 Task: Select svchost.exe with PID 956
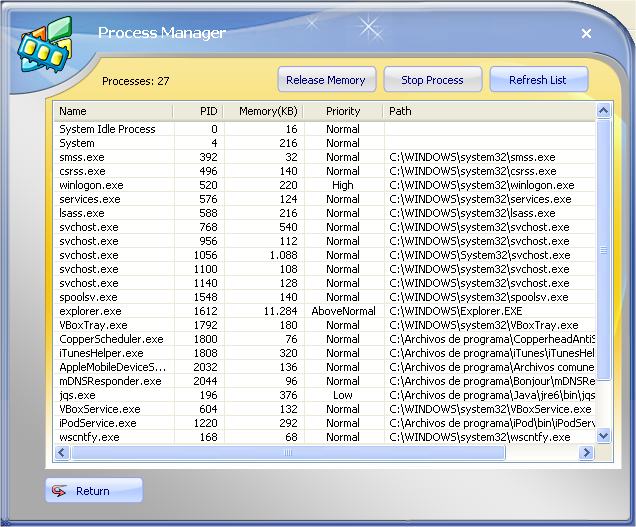coord(324,241)
